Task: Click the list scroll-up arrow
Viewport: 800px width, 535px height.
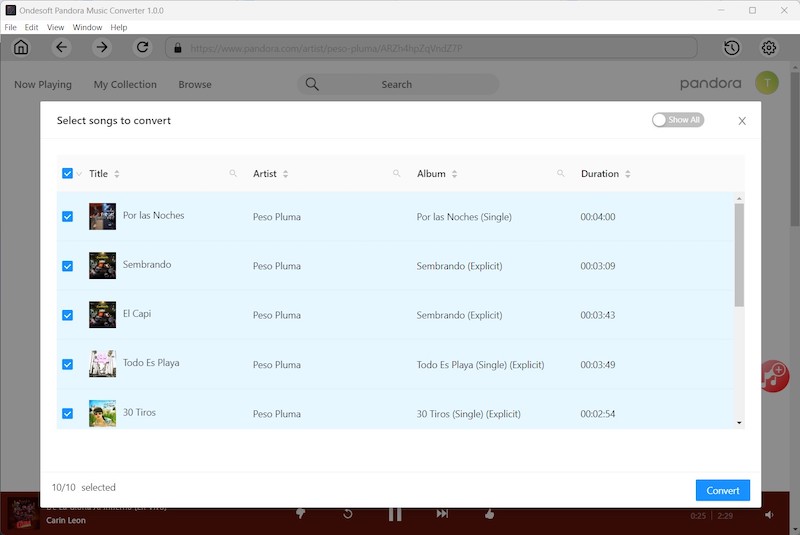Action: 739,198
